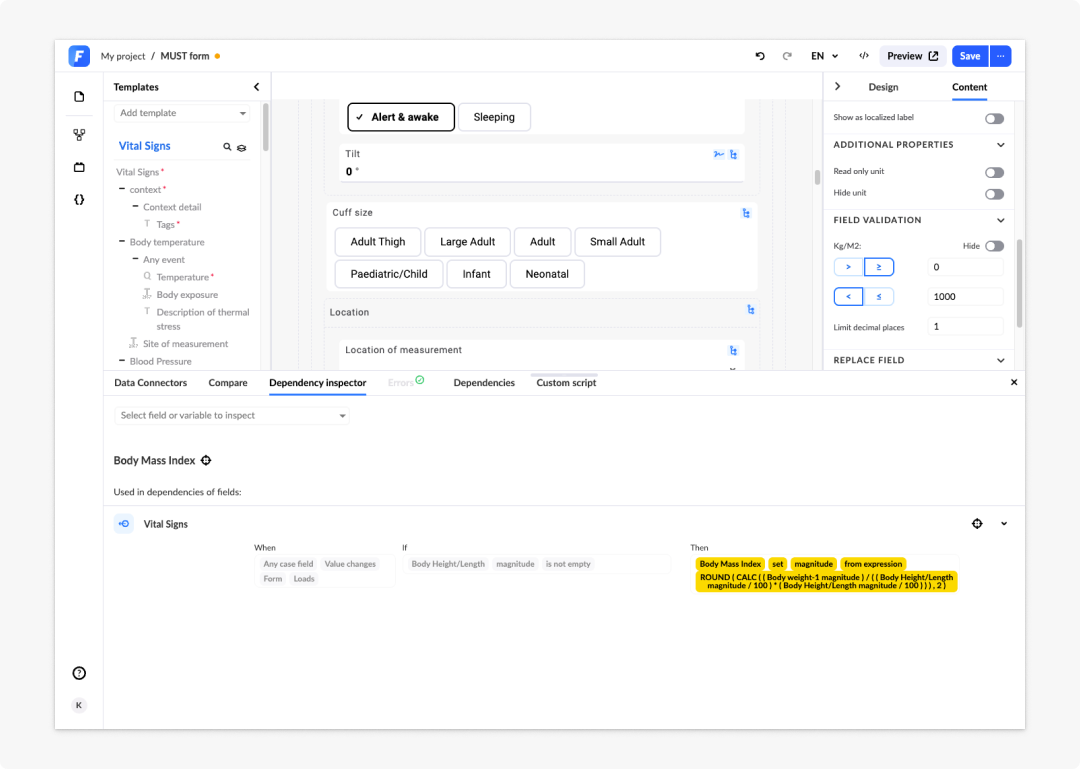This screenshot has height=769, width=1080.
Task: Toggle Show as localized label
Action: pos(994,119)
